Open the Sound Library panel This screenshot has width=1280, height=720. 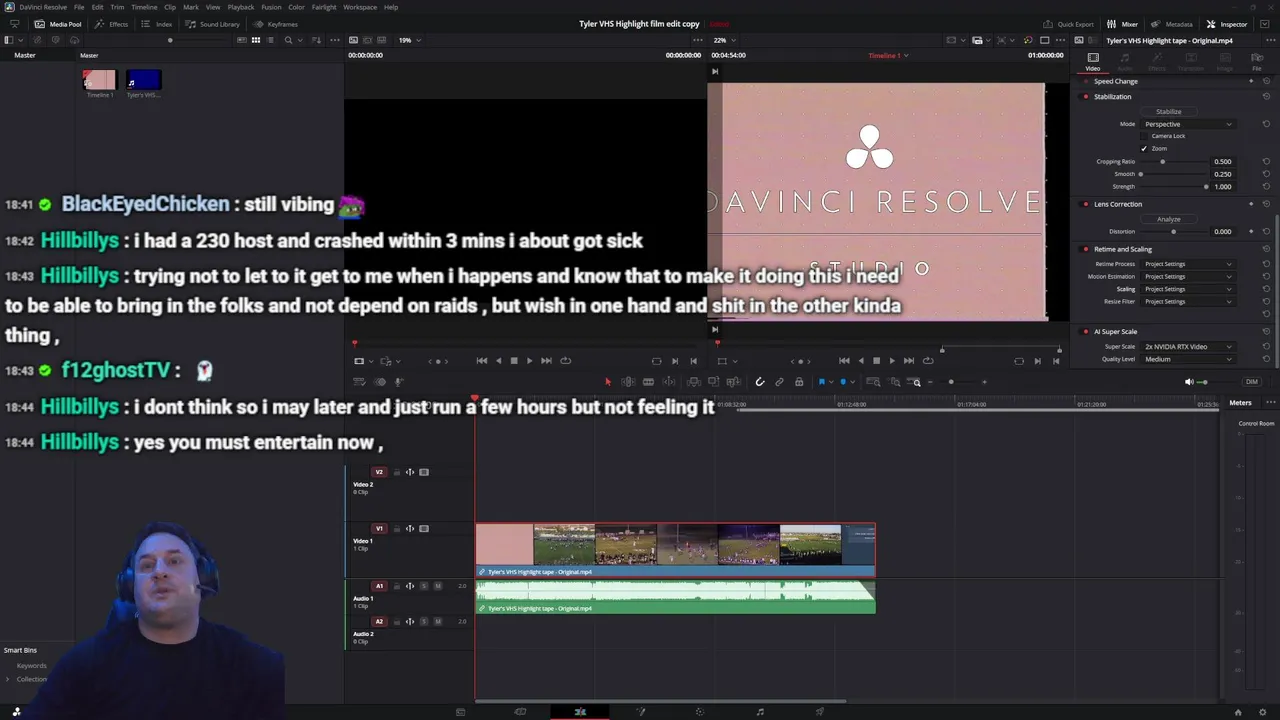(212, 24)
